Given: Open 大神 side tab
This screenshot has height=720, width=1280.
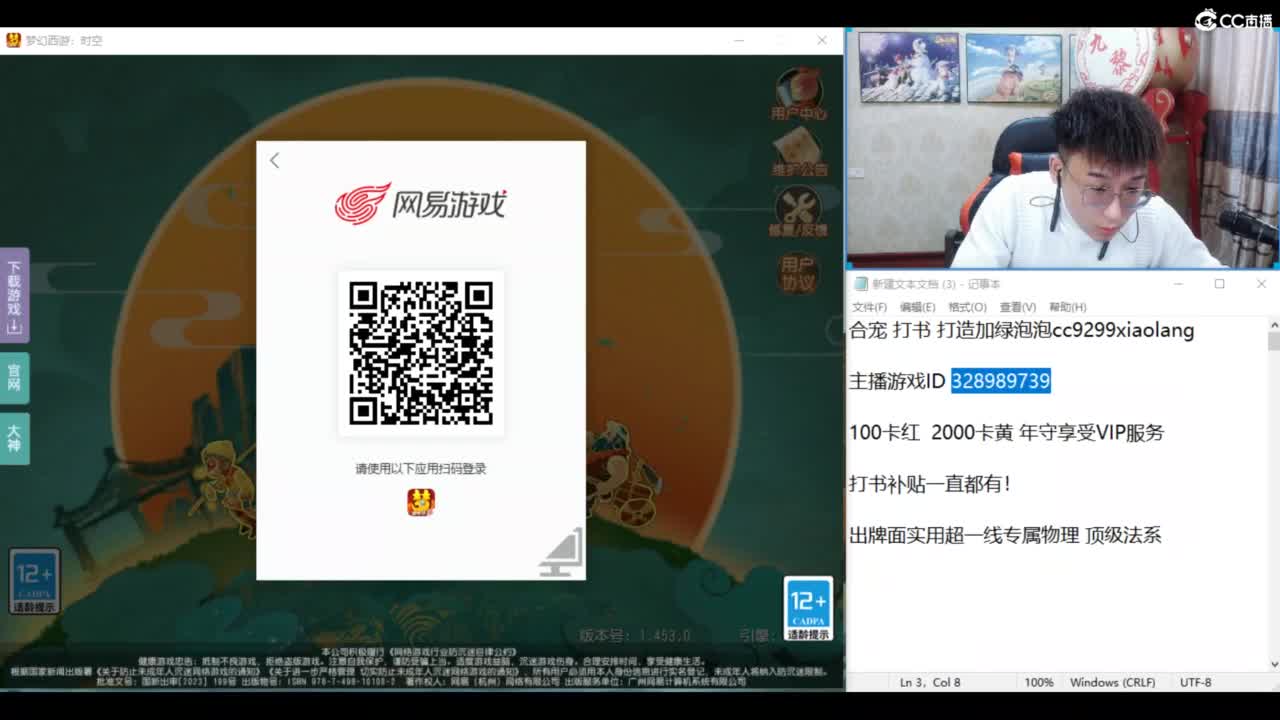Looking at the screenshot, I should (x=14, y=439).
